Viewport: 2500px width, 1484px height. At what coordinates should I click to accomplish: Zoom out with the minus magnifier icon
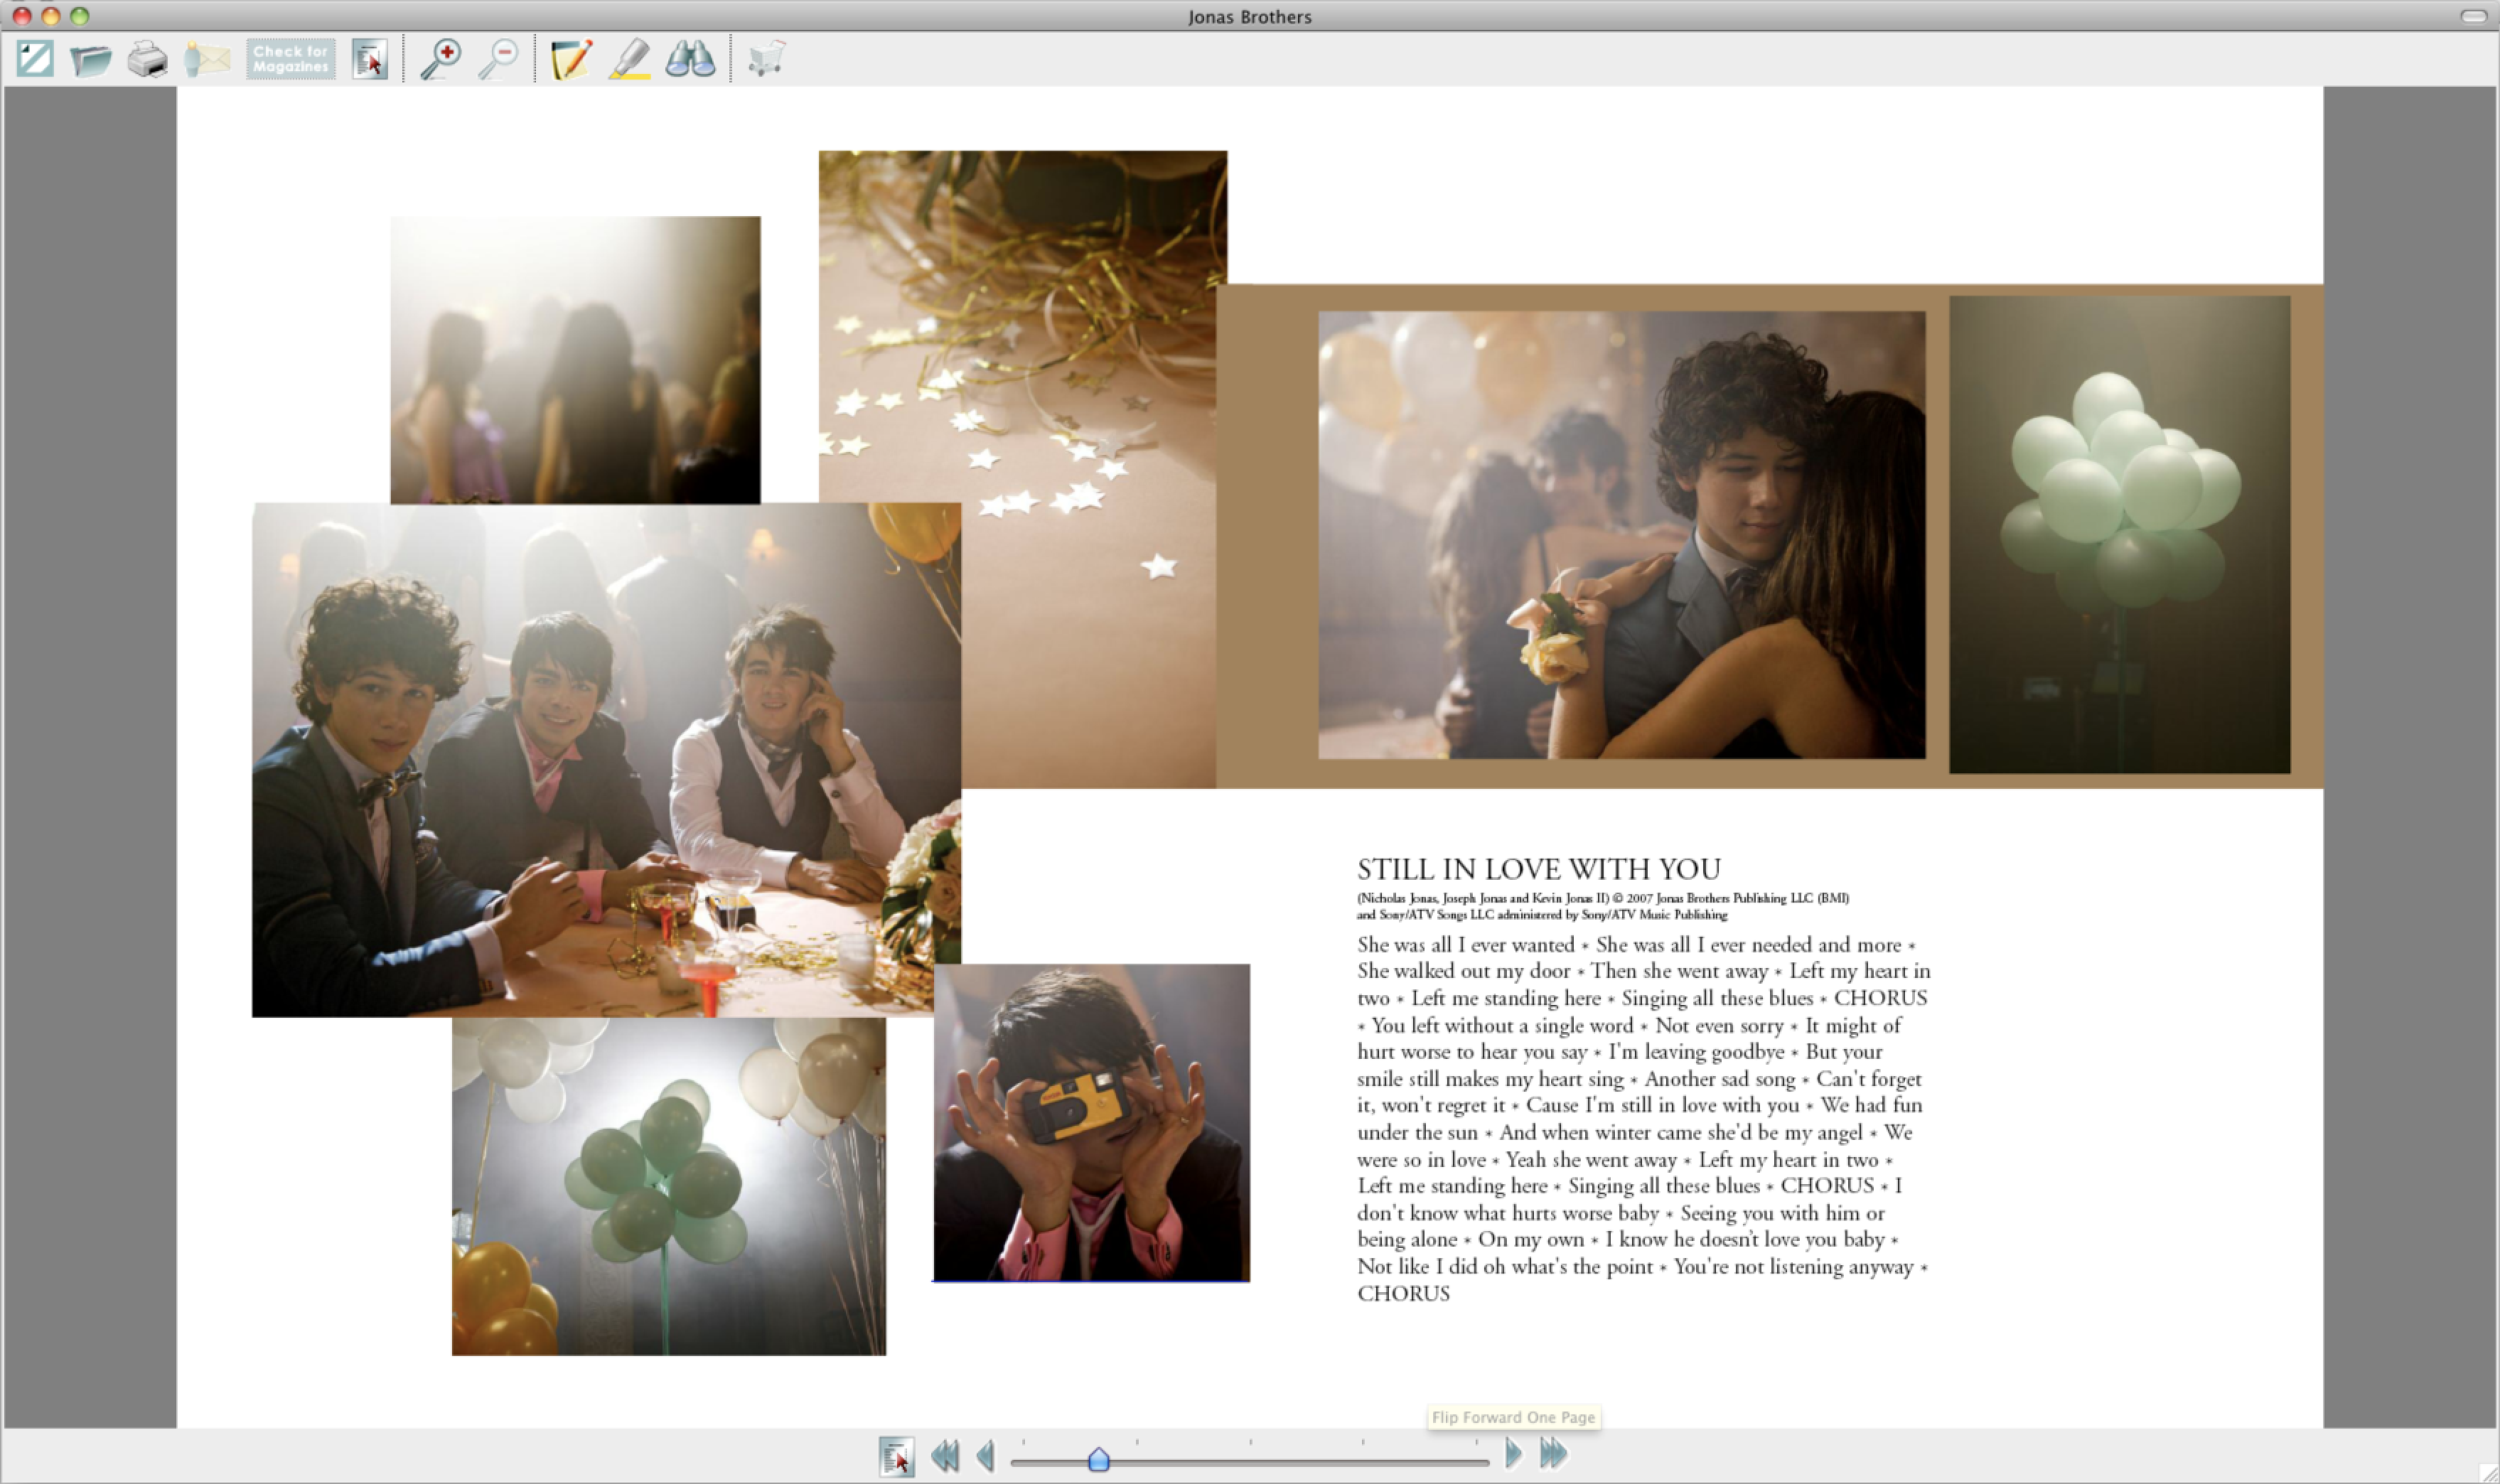498,59
